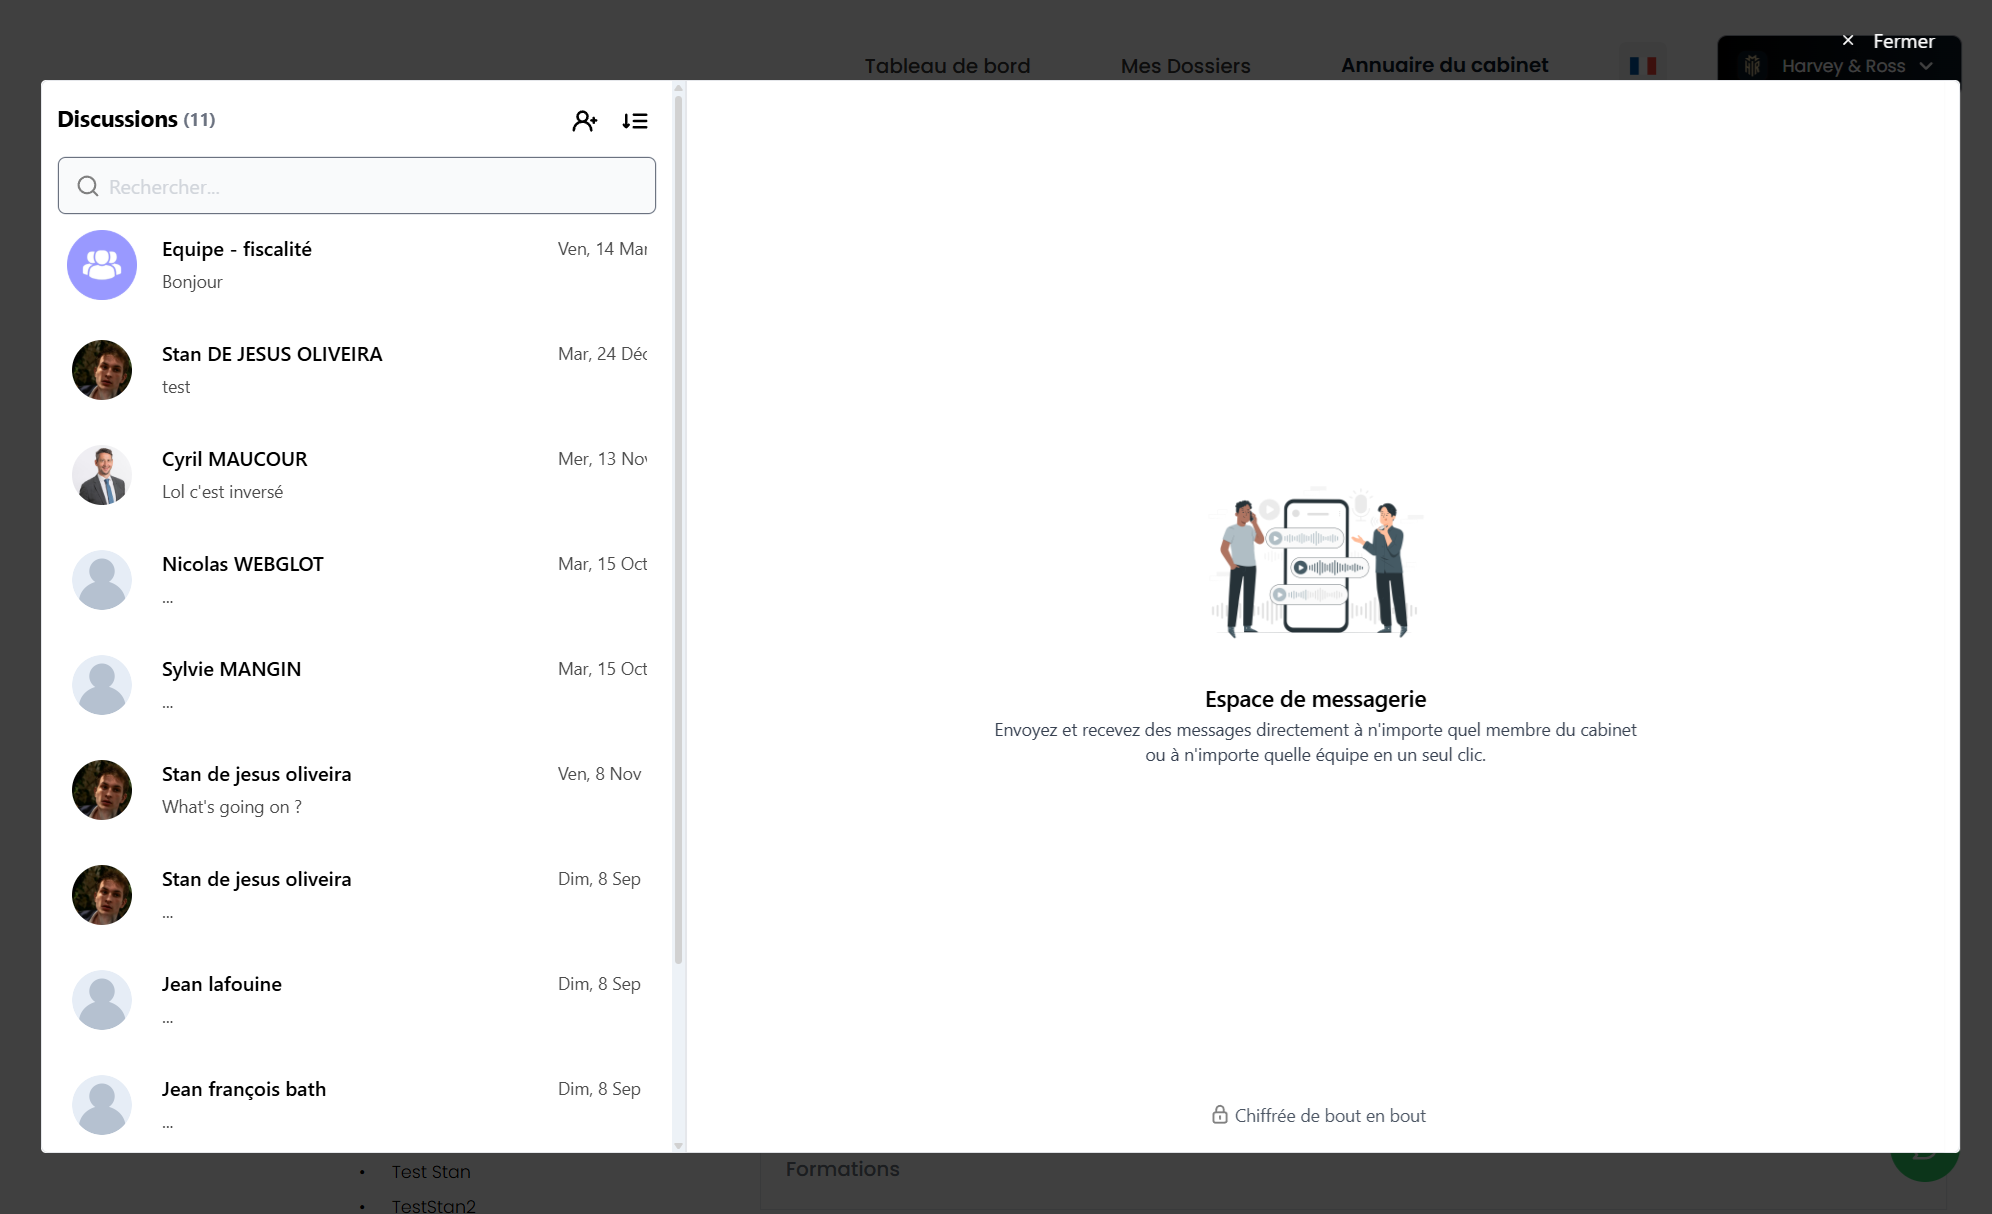Click the scrollbar down arrow in discussions list
This screenshot has height=1214, width=1992.
click(x=679, y=1146)
